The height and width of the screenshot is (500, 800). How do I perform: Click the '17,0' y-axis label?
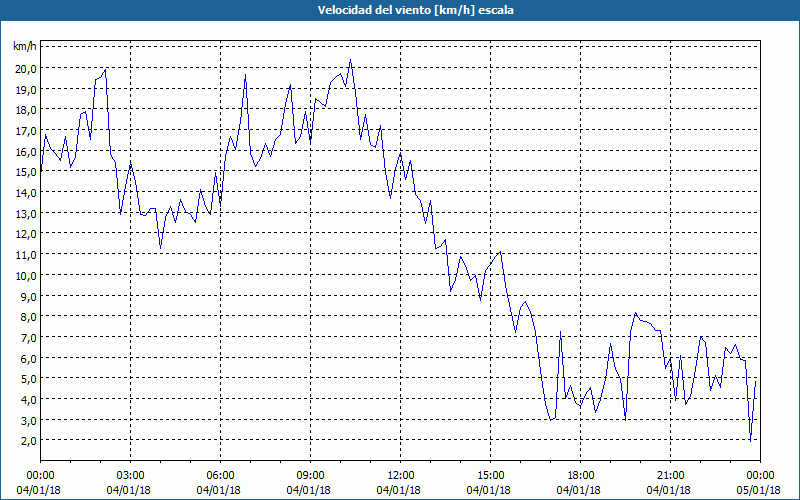[26, 131]
